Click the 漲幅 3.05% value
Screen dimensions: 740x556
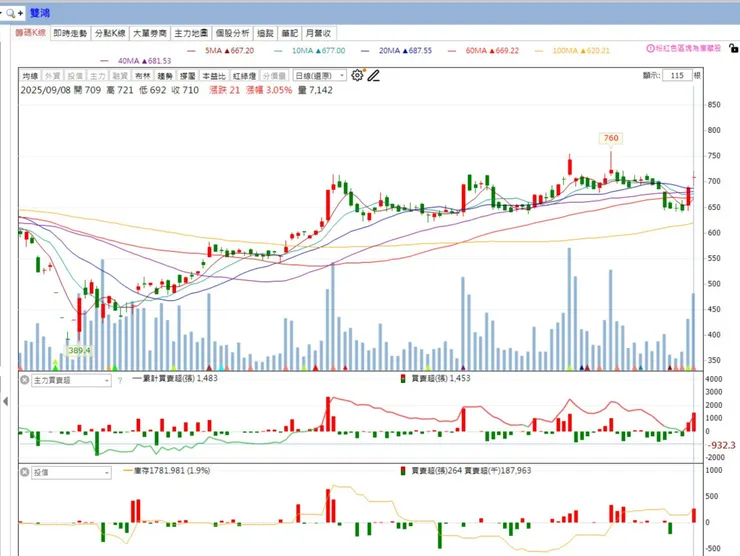tap(269, 90)
